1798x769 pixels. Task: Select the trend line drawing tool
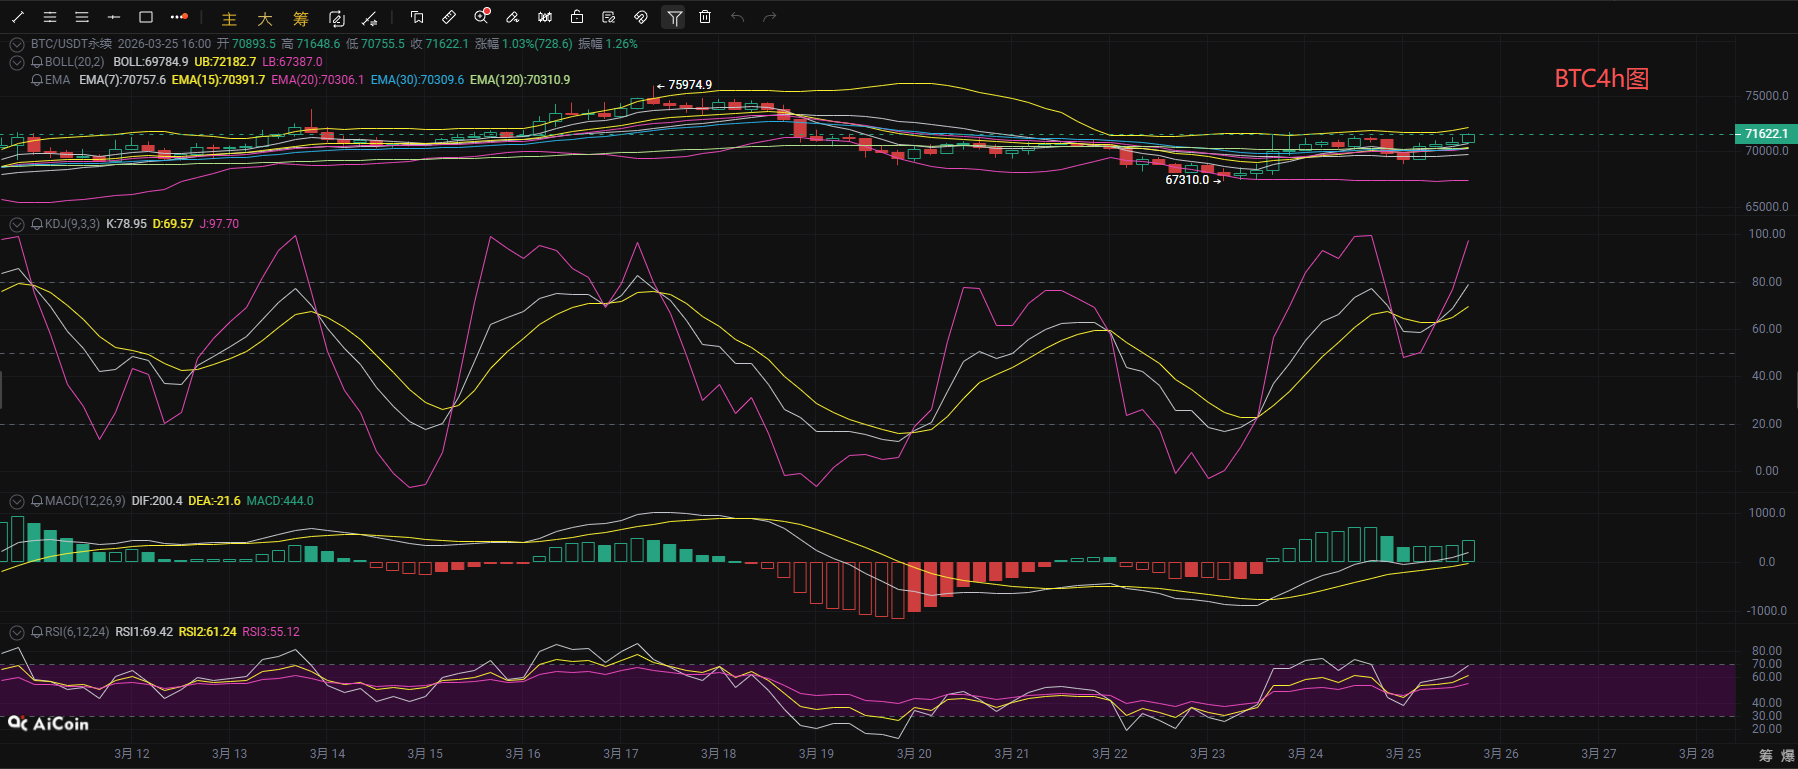click(x=18, y=17)
